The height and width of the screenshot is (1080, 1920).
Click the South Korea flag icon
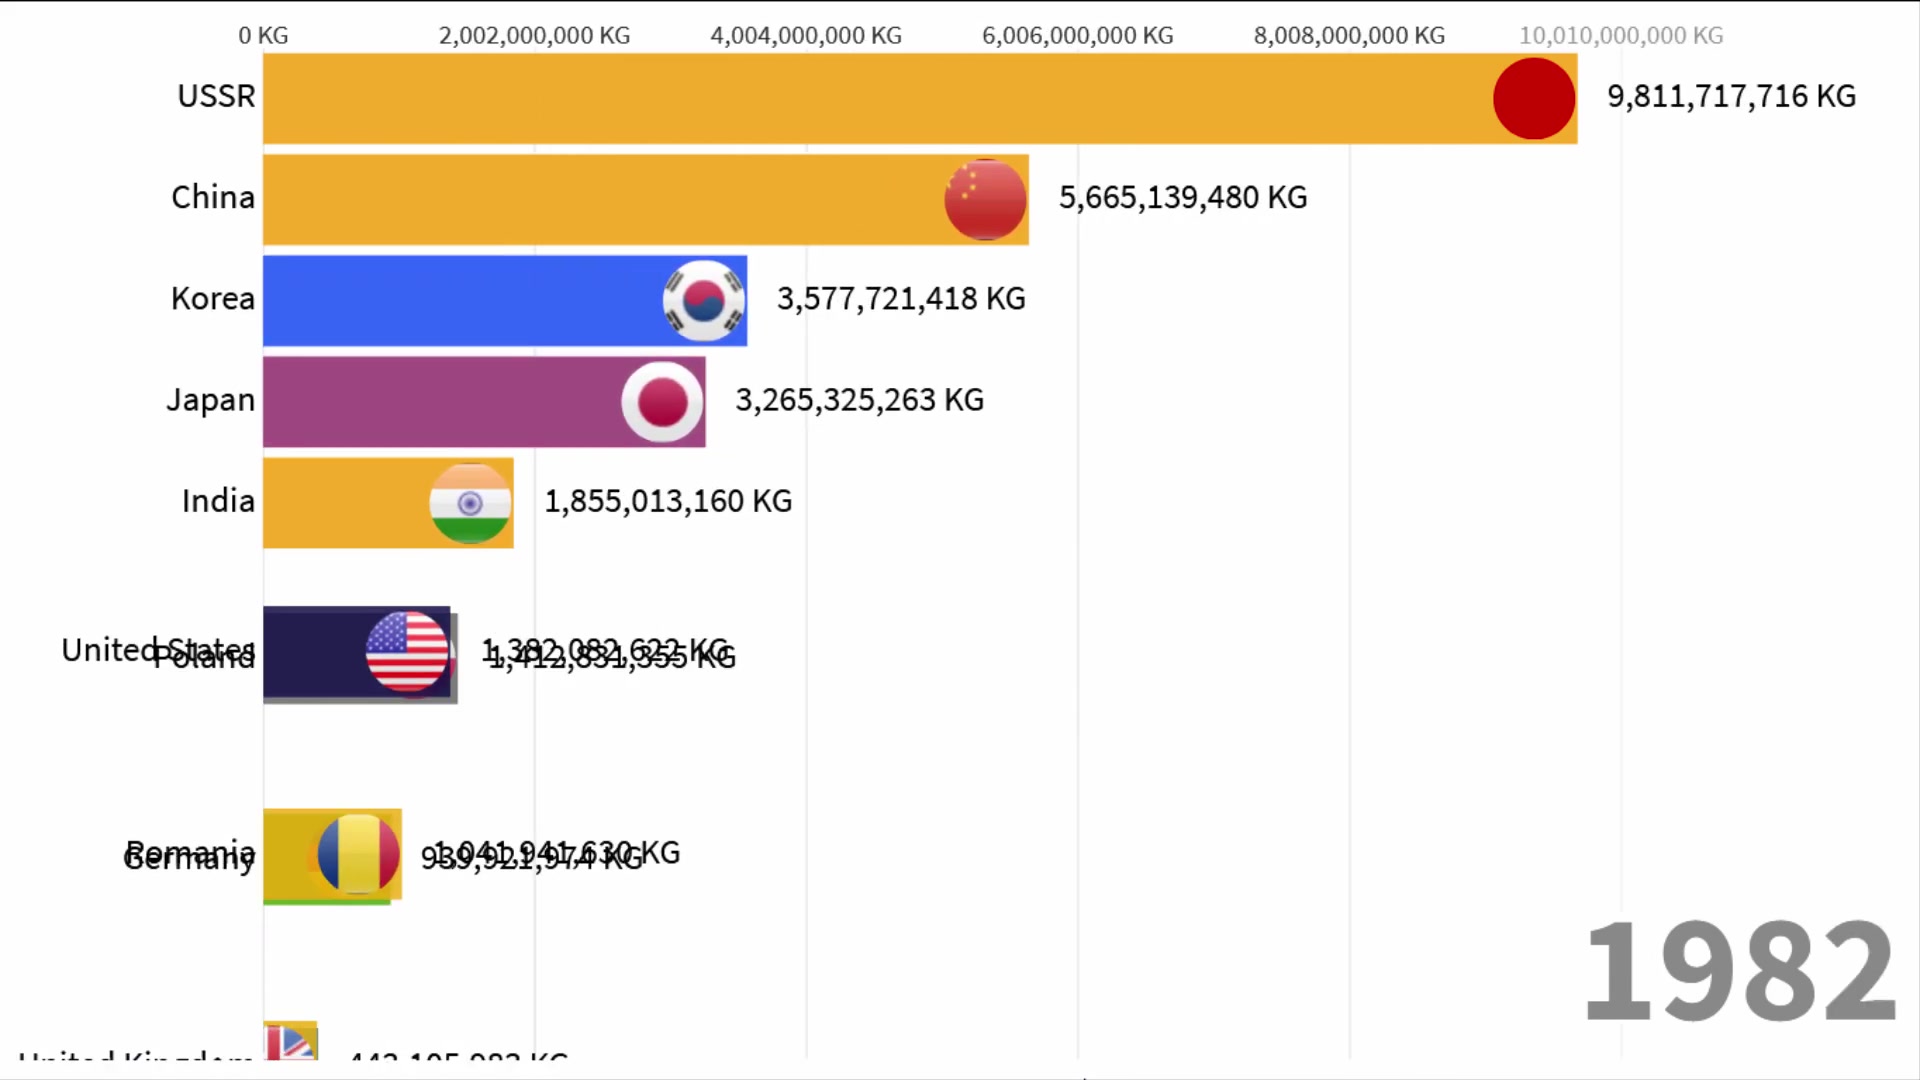[x=704, y=300]
